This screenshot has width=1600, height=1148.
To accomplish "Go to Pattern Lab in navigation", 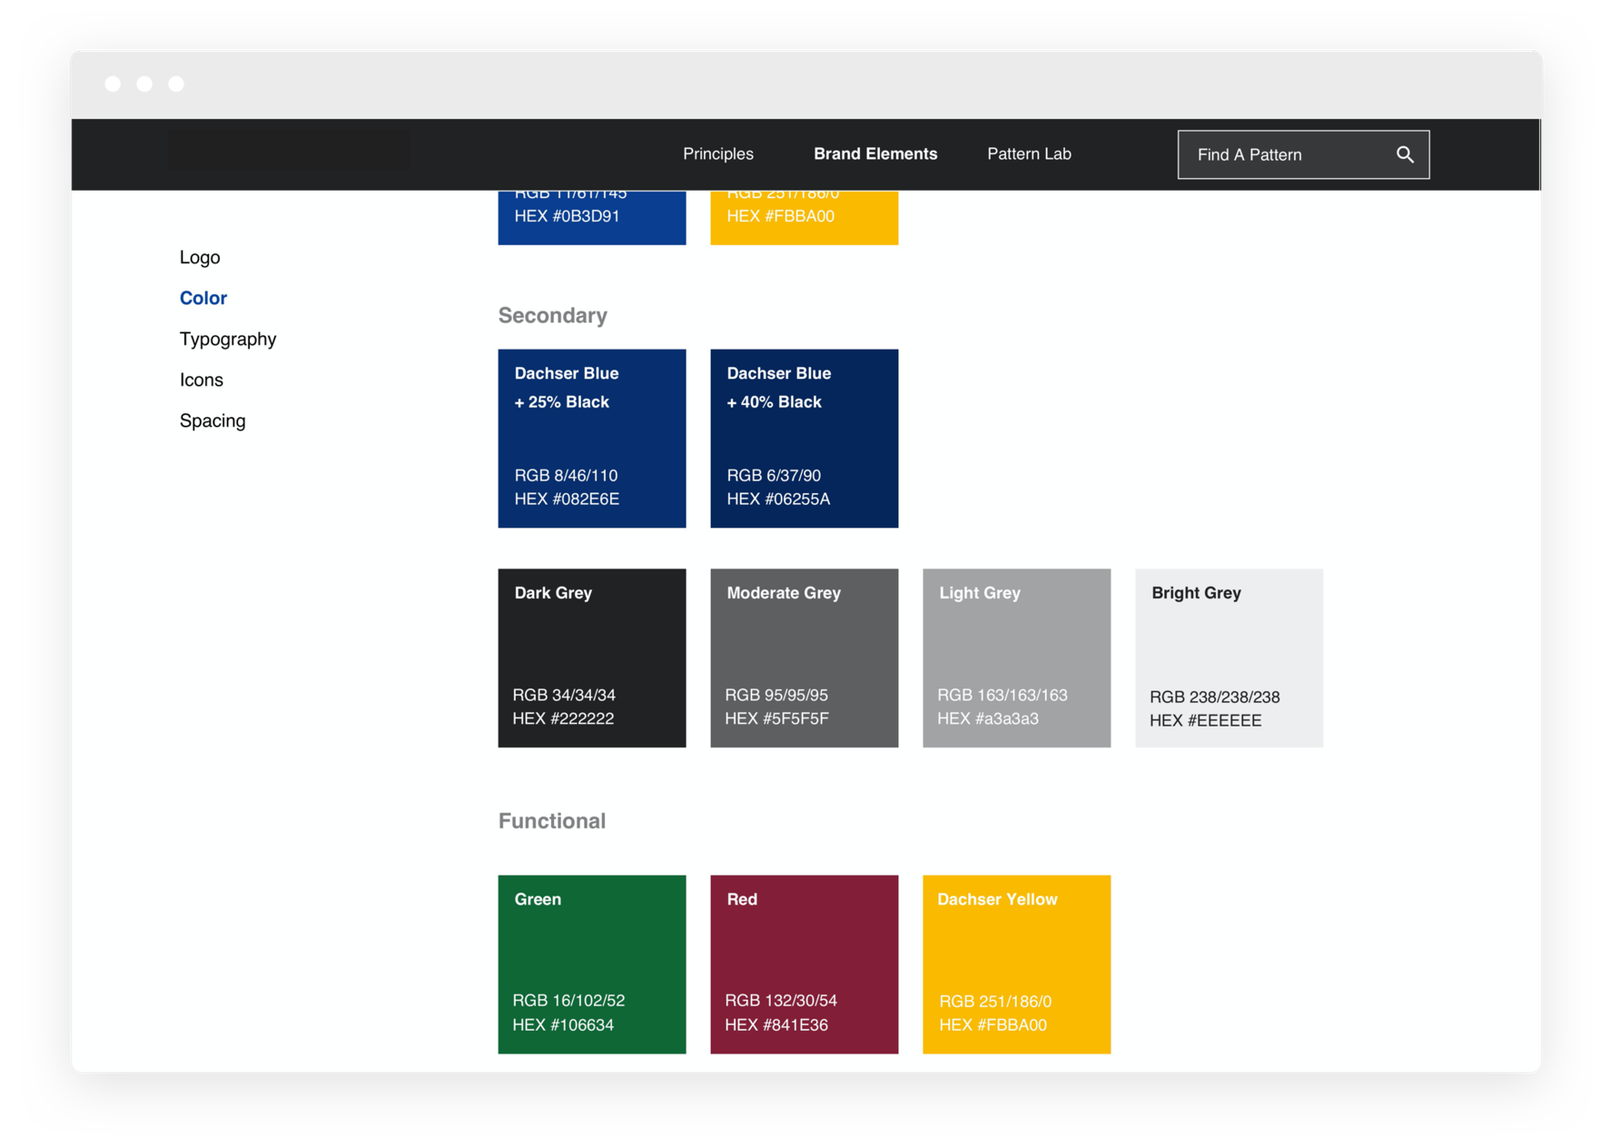I will [1029, 154].
